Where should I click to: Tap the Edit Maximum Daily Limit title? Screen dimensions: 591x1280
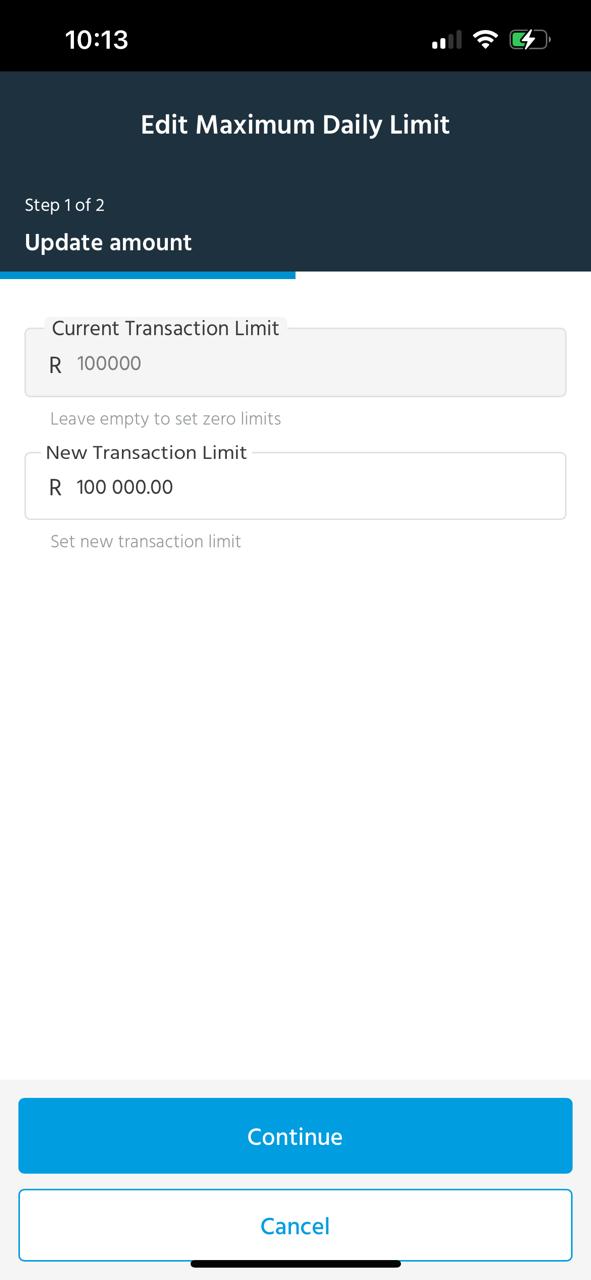click(295, 125)
